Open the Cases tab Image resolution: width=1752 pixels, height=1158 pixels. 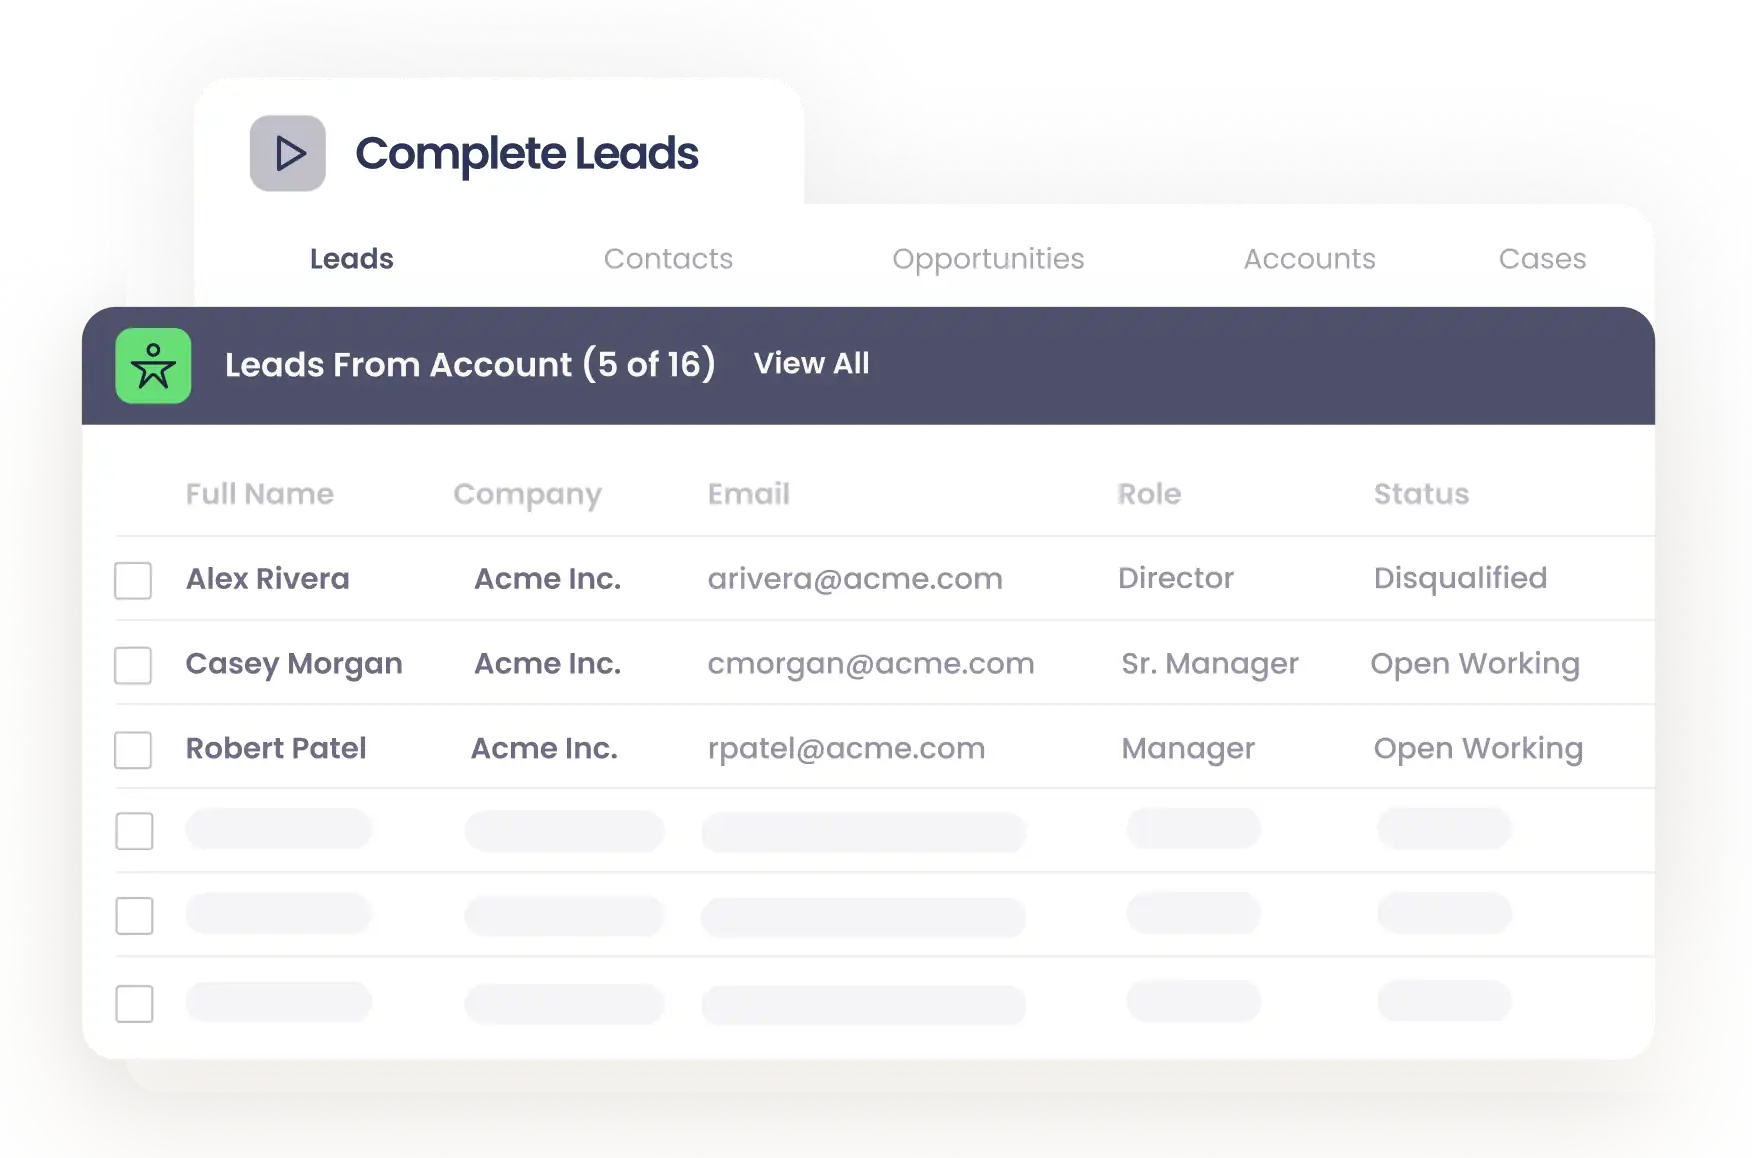click(1542, 259)
